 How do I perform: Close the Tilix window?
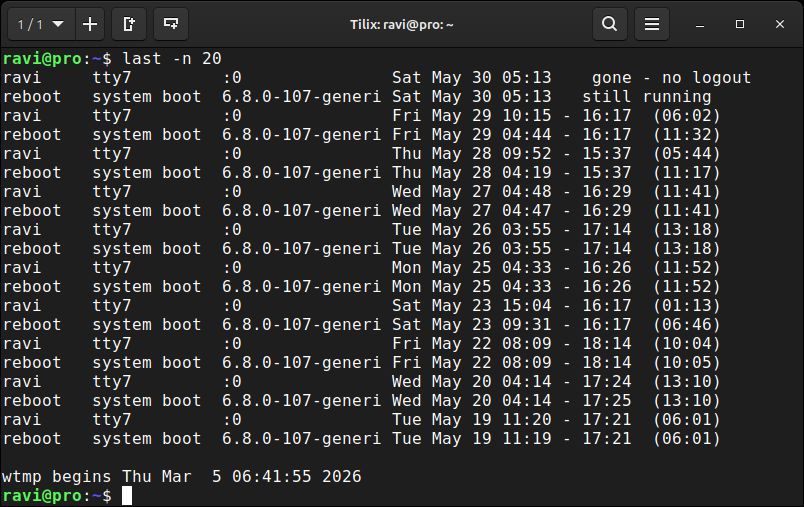pos(780,24)
